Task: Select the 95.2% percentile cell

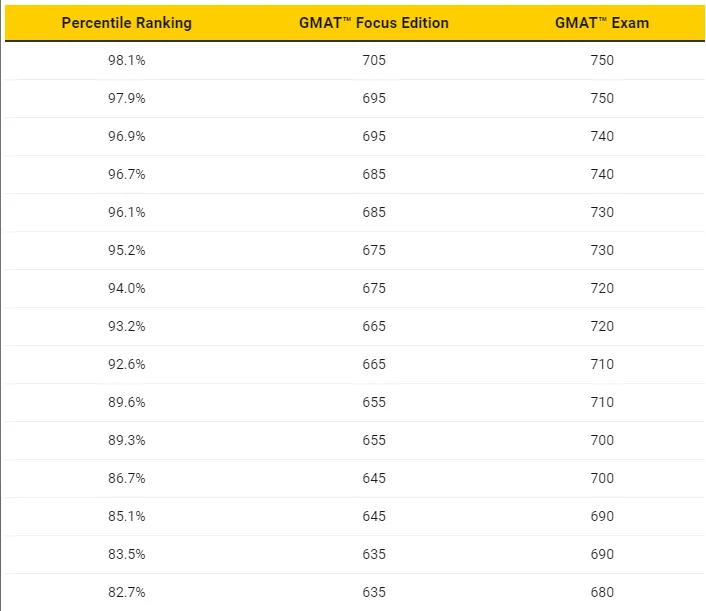Action: click(x=127, y=250)
